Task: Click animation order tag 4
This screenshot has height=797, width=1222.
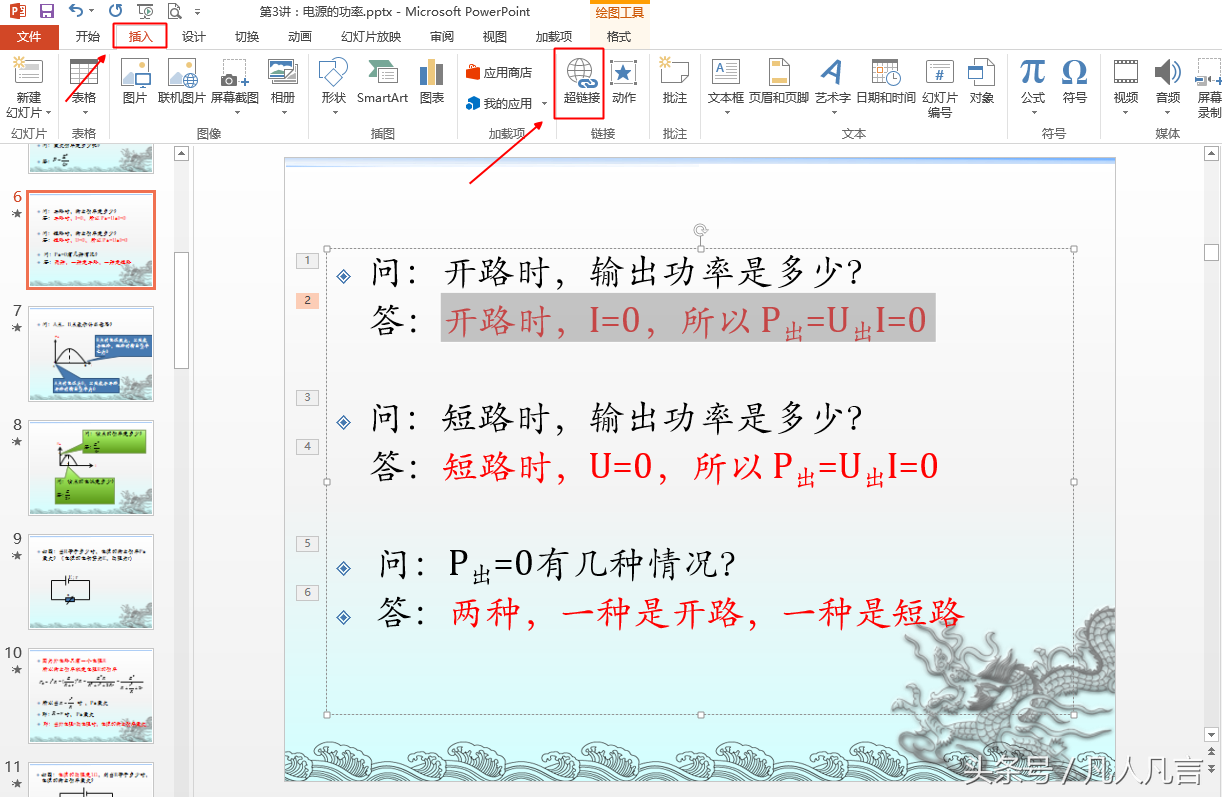Action: pos(307,446)
